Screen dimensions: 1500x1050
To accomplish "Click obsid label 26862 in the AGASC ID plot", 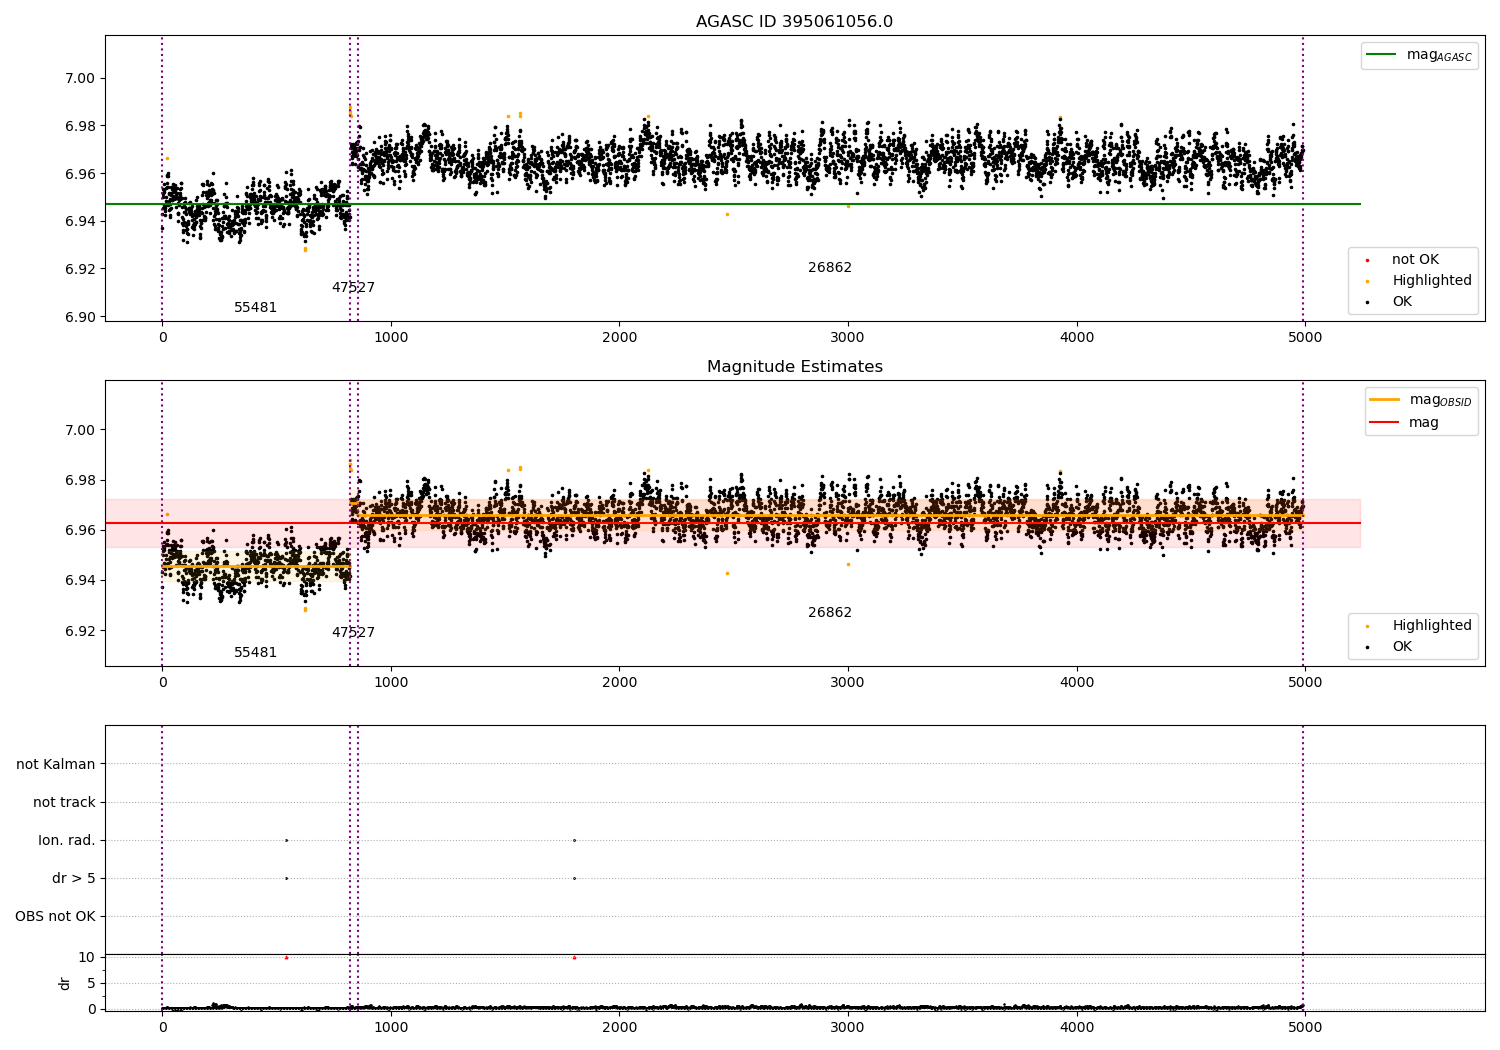I will [830, 268].
